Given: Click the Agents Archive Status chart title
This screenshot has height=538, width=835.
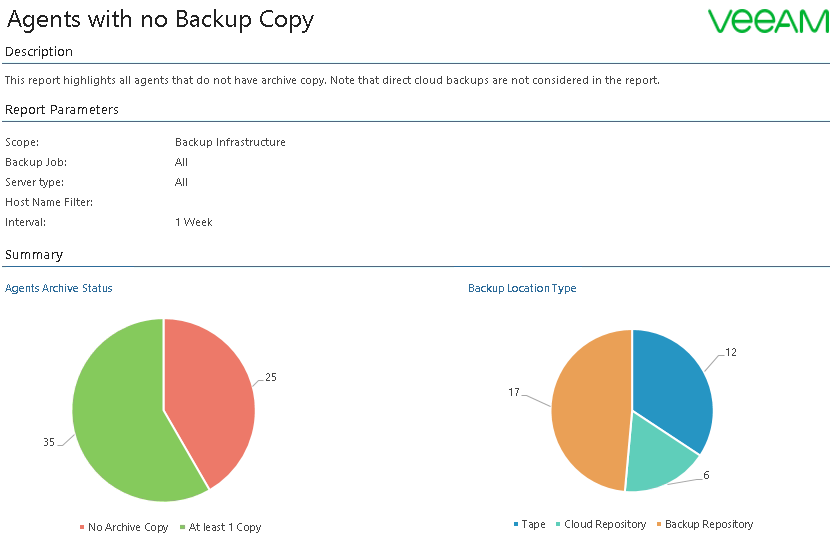Looking at the screenshot, I should [x=59, y=288].
